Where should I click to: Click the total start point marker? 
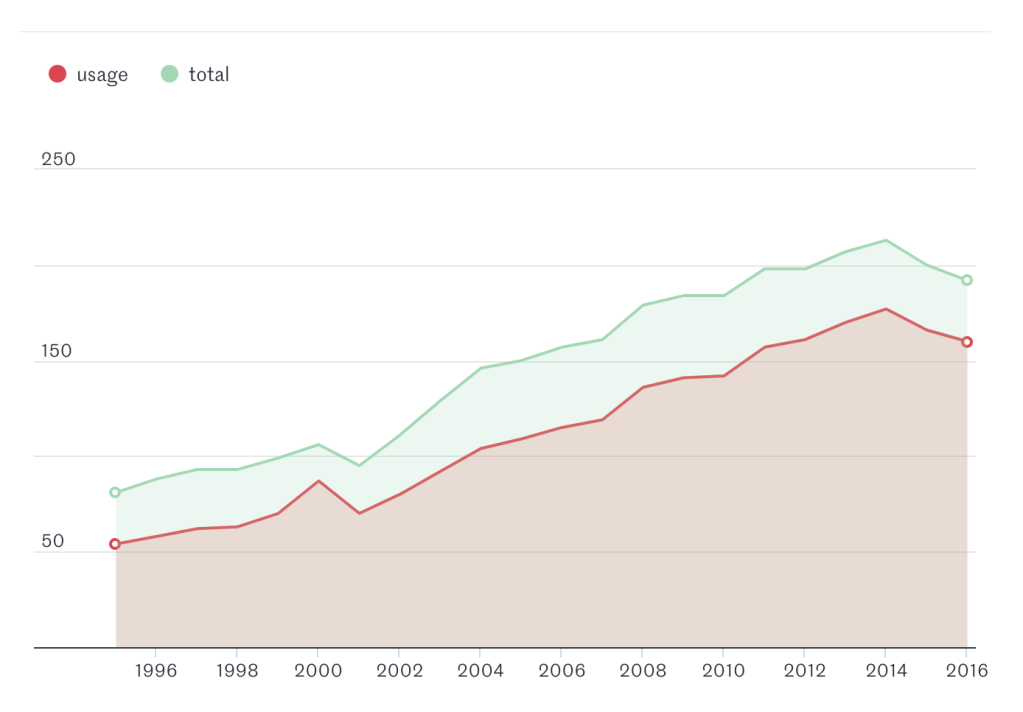coord(115,492)
